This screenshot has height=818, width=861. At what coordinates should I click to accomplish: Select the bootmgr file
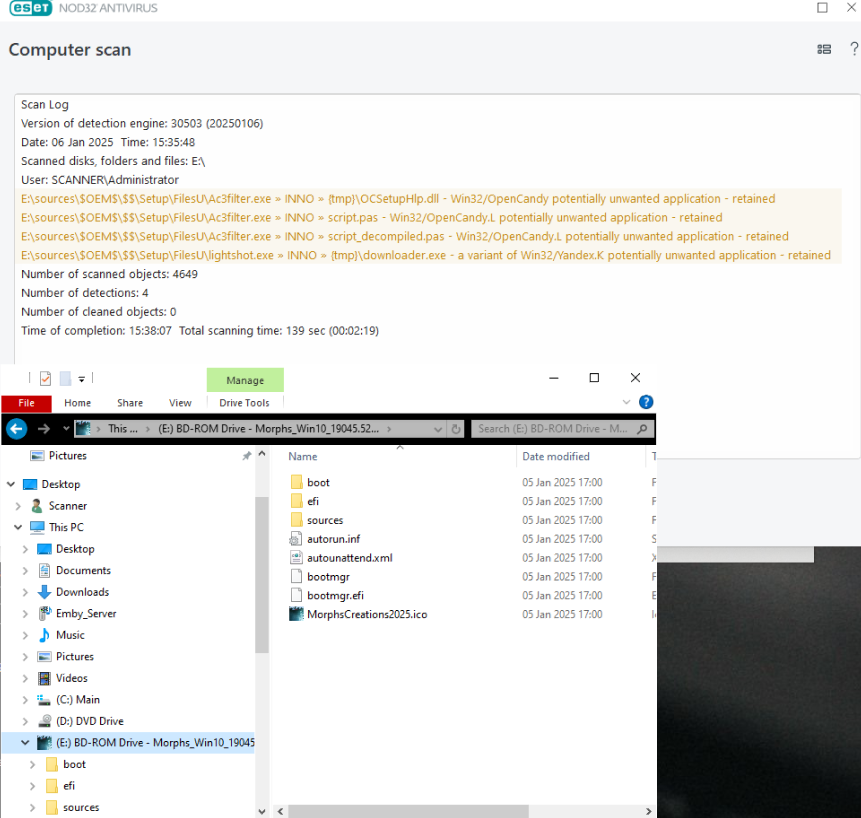328,577
